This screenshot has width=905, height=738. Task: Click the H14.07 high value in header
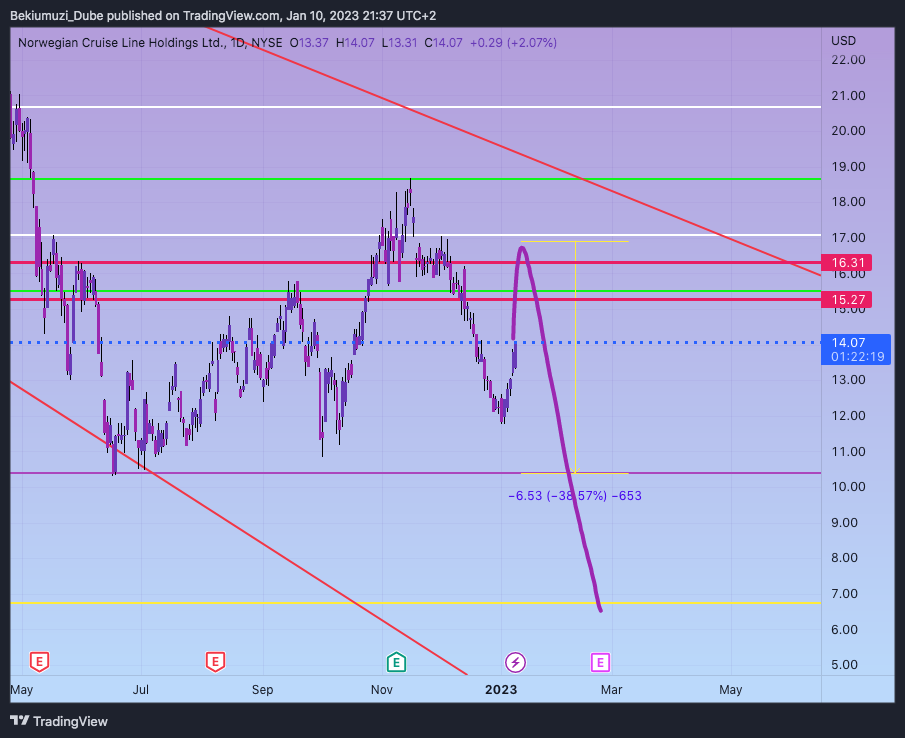pos(355,43)
